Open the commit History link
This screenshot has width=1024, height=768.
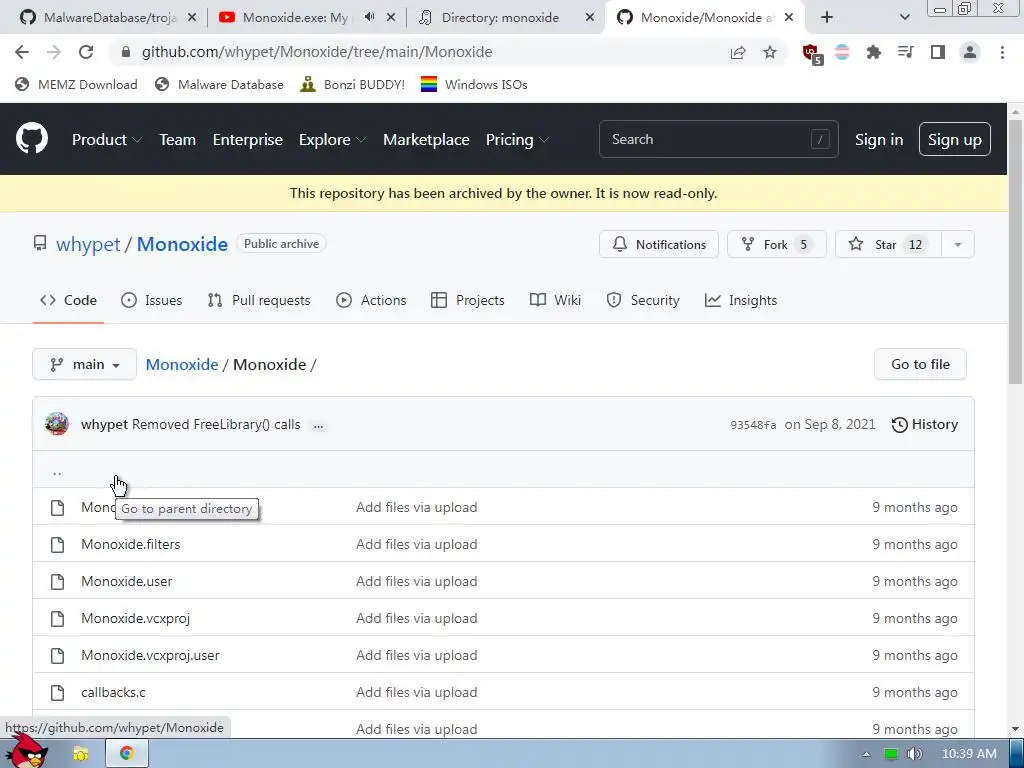(x=925, y=424)
